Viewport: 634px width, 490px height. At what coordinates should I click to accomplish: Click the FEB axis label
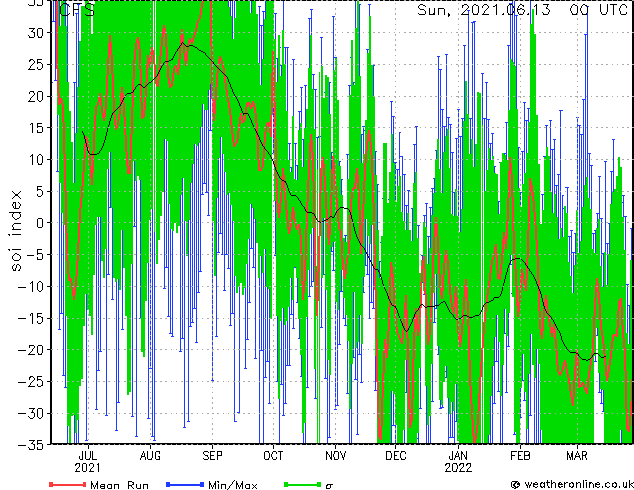tap(520, 456)
